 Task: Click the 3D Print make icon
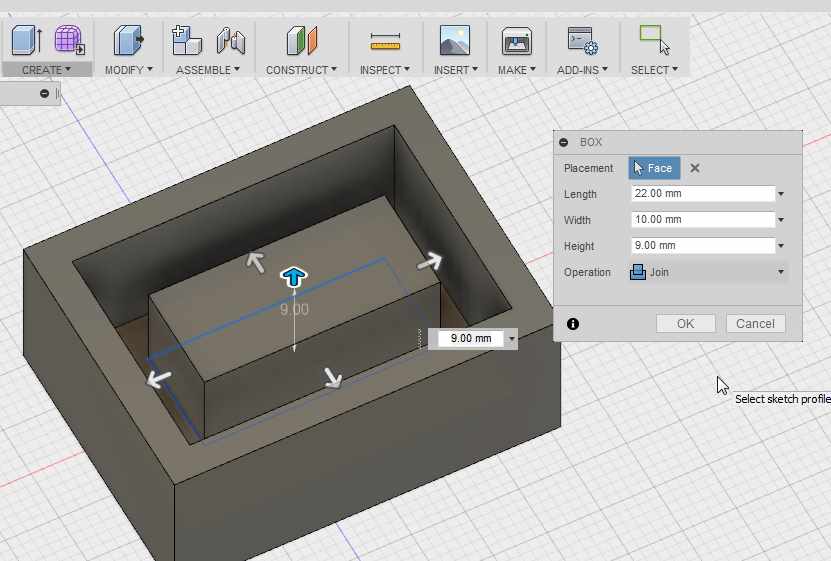[517, 41]
